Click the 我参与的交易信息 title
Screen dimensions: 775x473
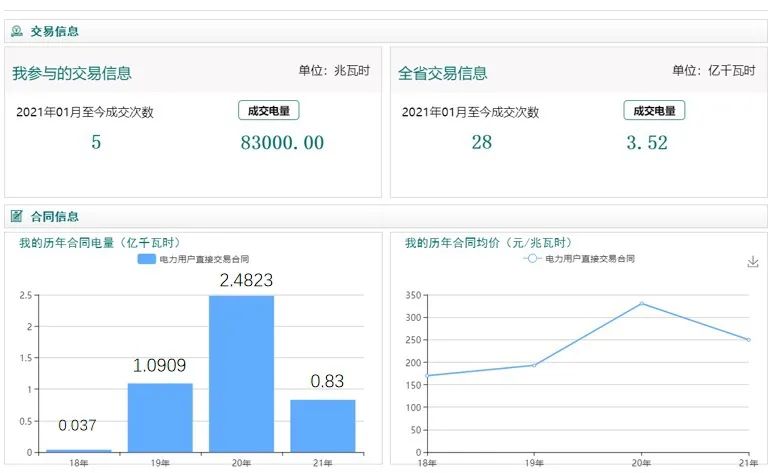tap(72, 73)
